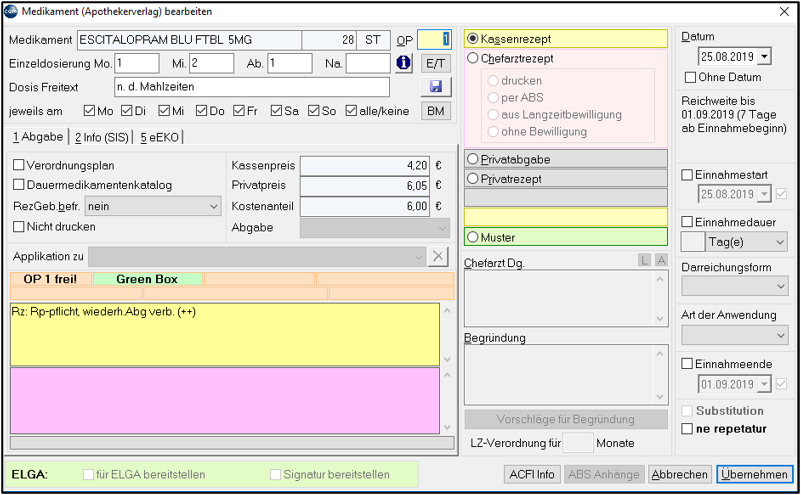The width and height of the screenshot is (801, 495).
Task: Click the Dosis Freitext field
Action: coord(252,87)
